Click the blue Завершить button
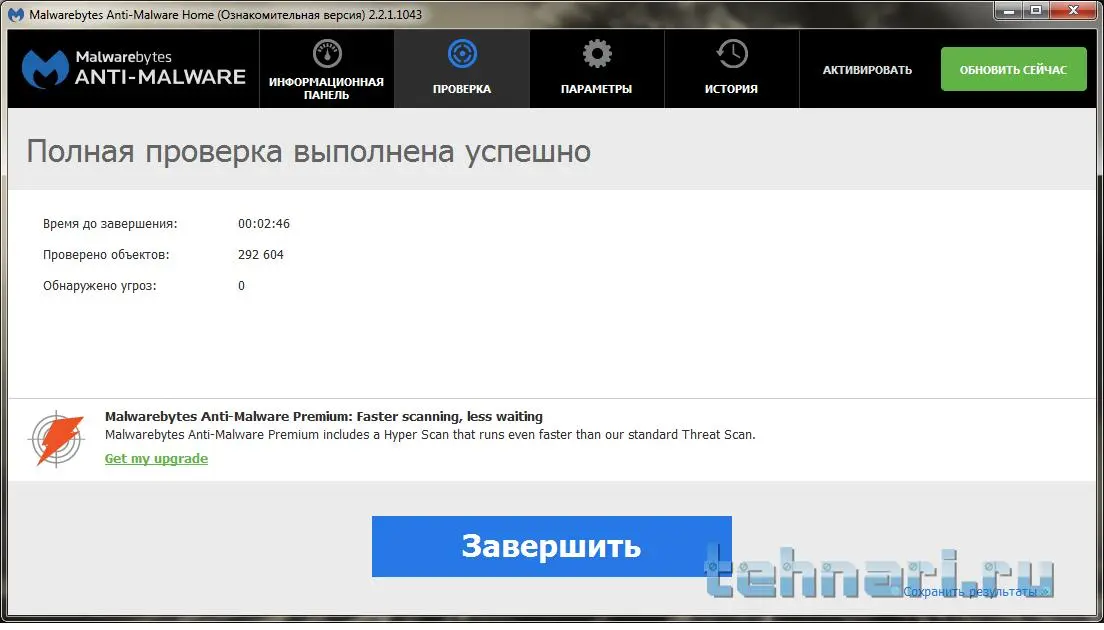Viewport: 1104px width, 630px height. tap(551, 546)
